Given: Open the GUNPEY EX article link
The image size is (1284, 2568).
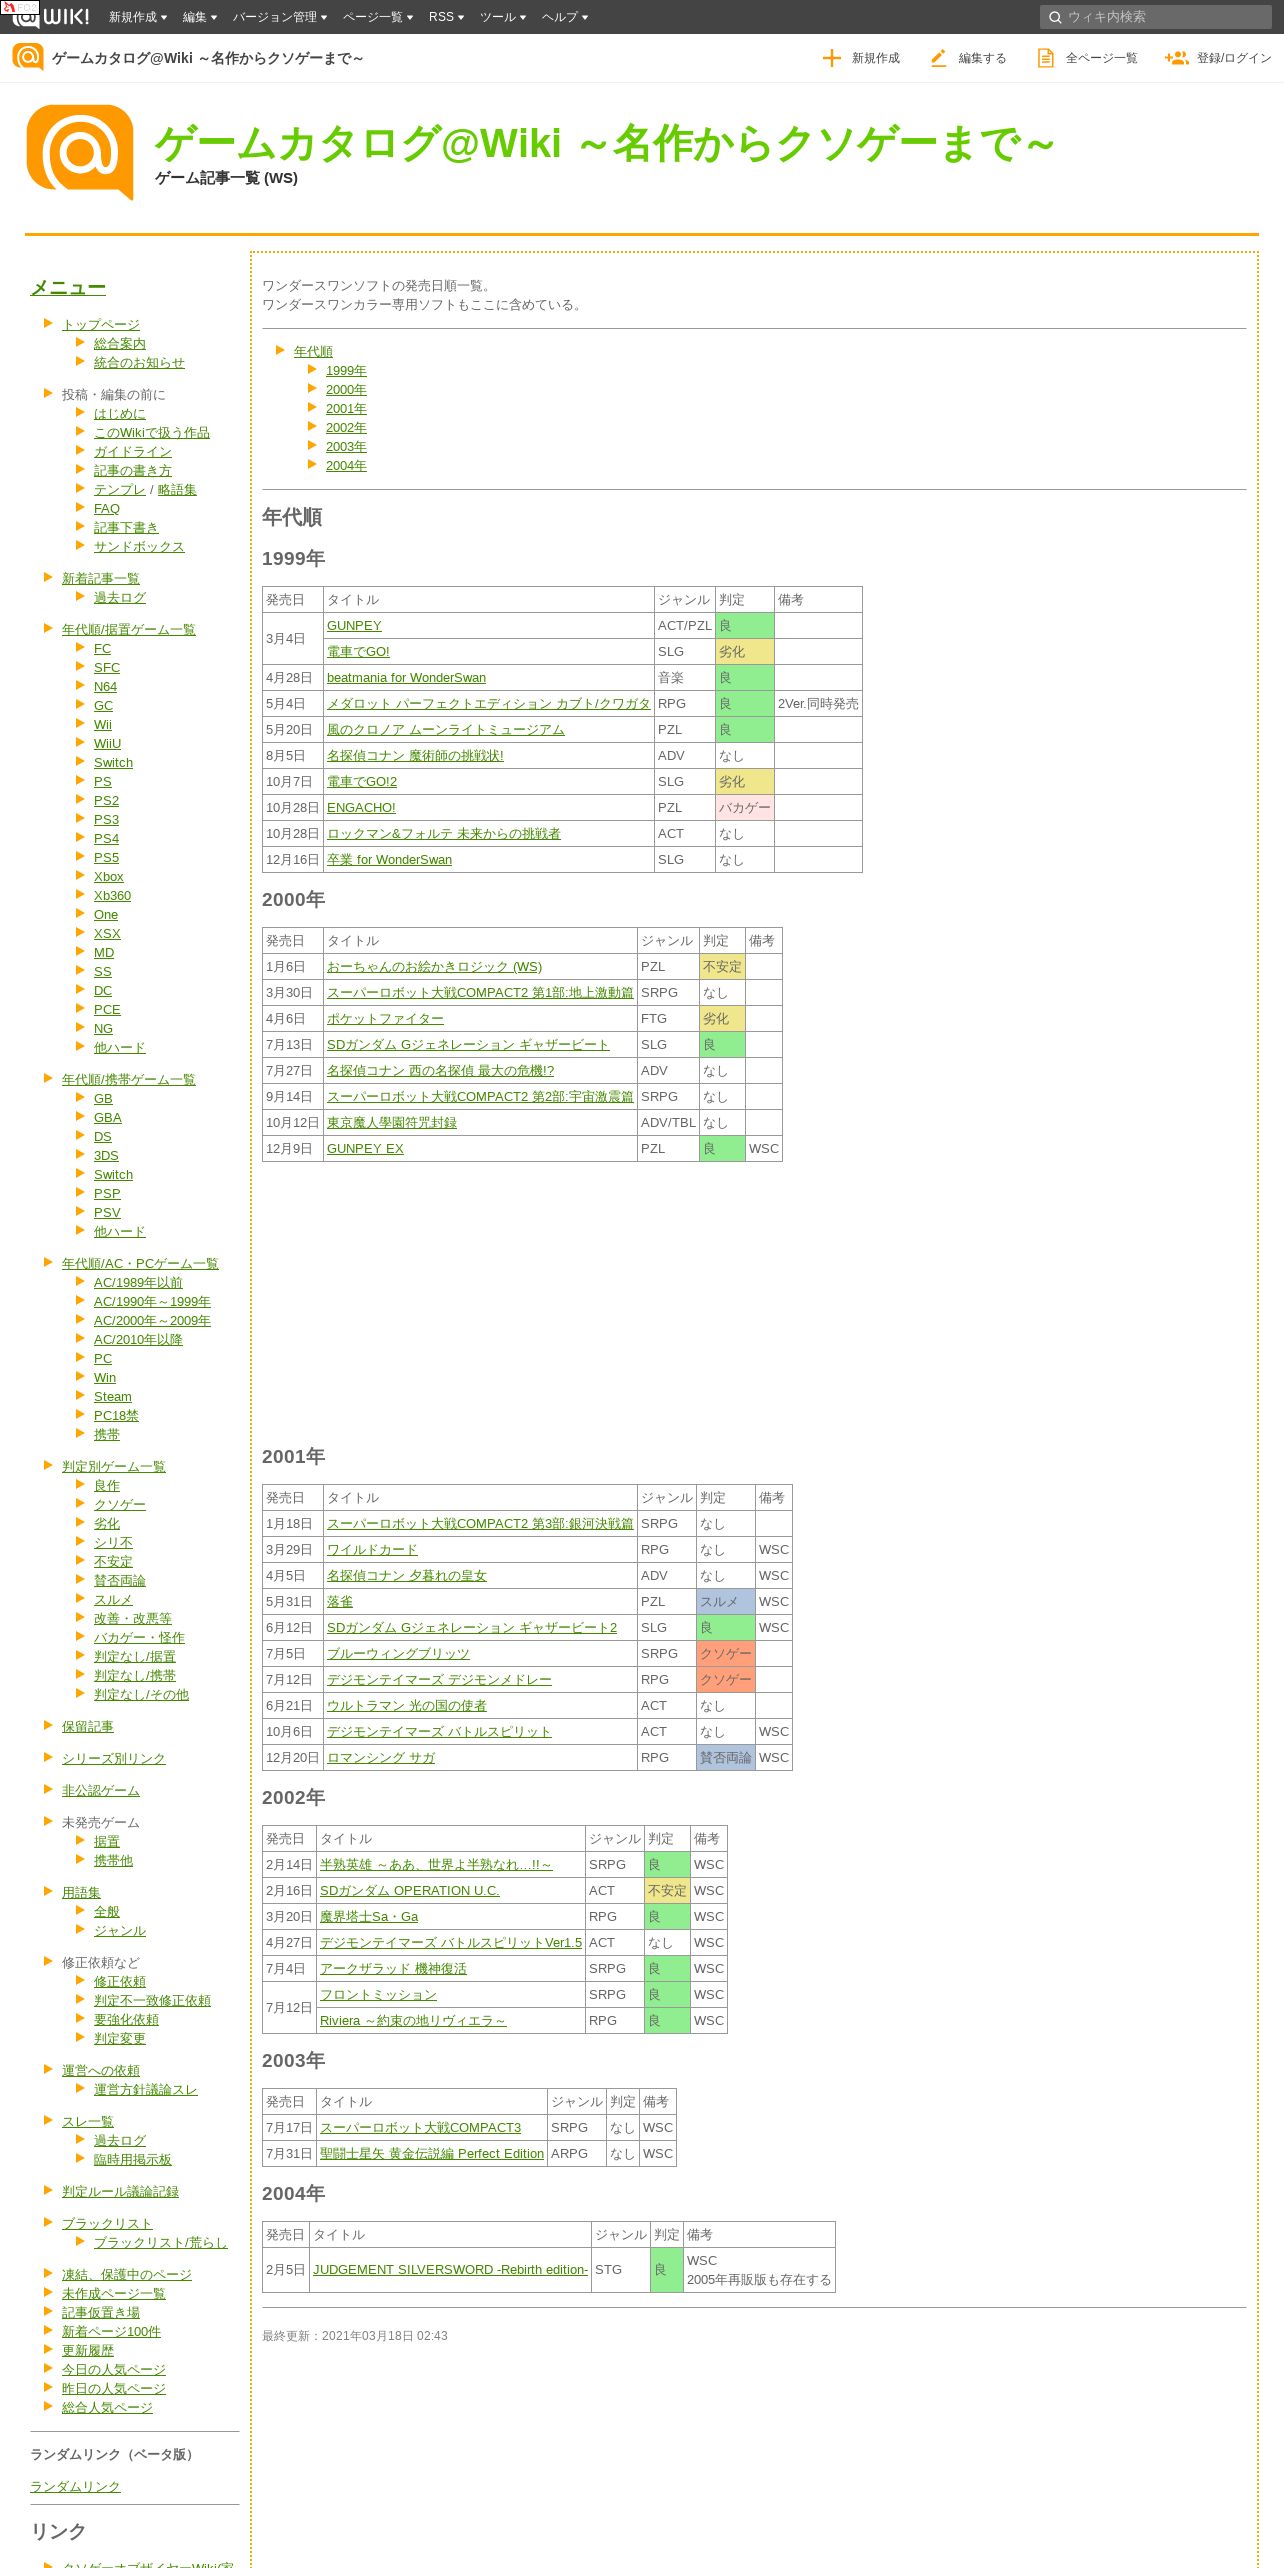Looking at the screenshot, I should click(x=365, y=1149).
